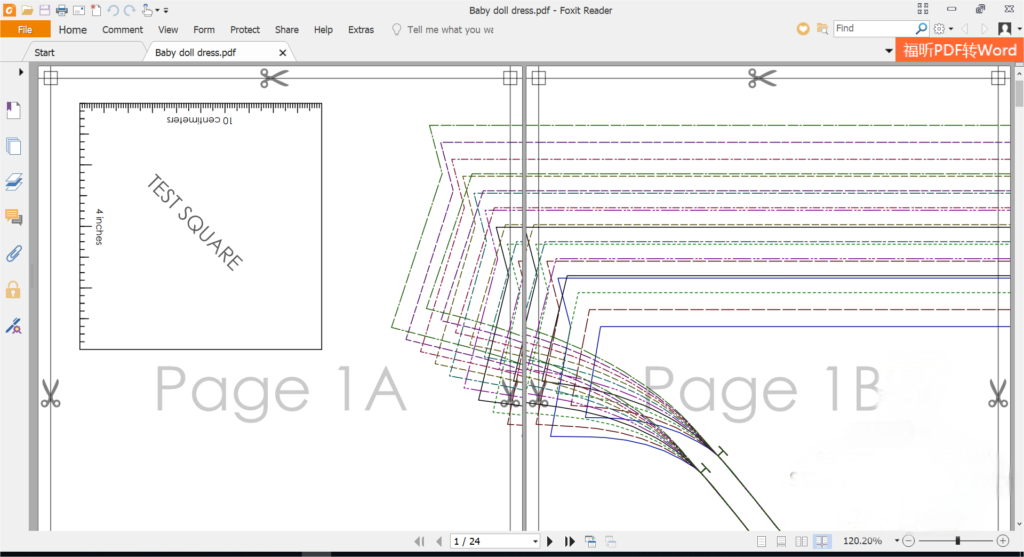Open the attachments paperclip panel
This screenshot has width=1024, height=557.
14,253
